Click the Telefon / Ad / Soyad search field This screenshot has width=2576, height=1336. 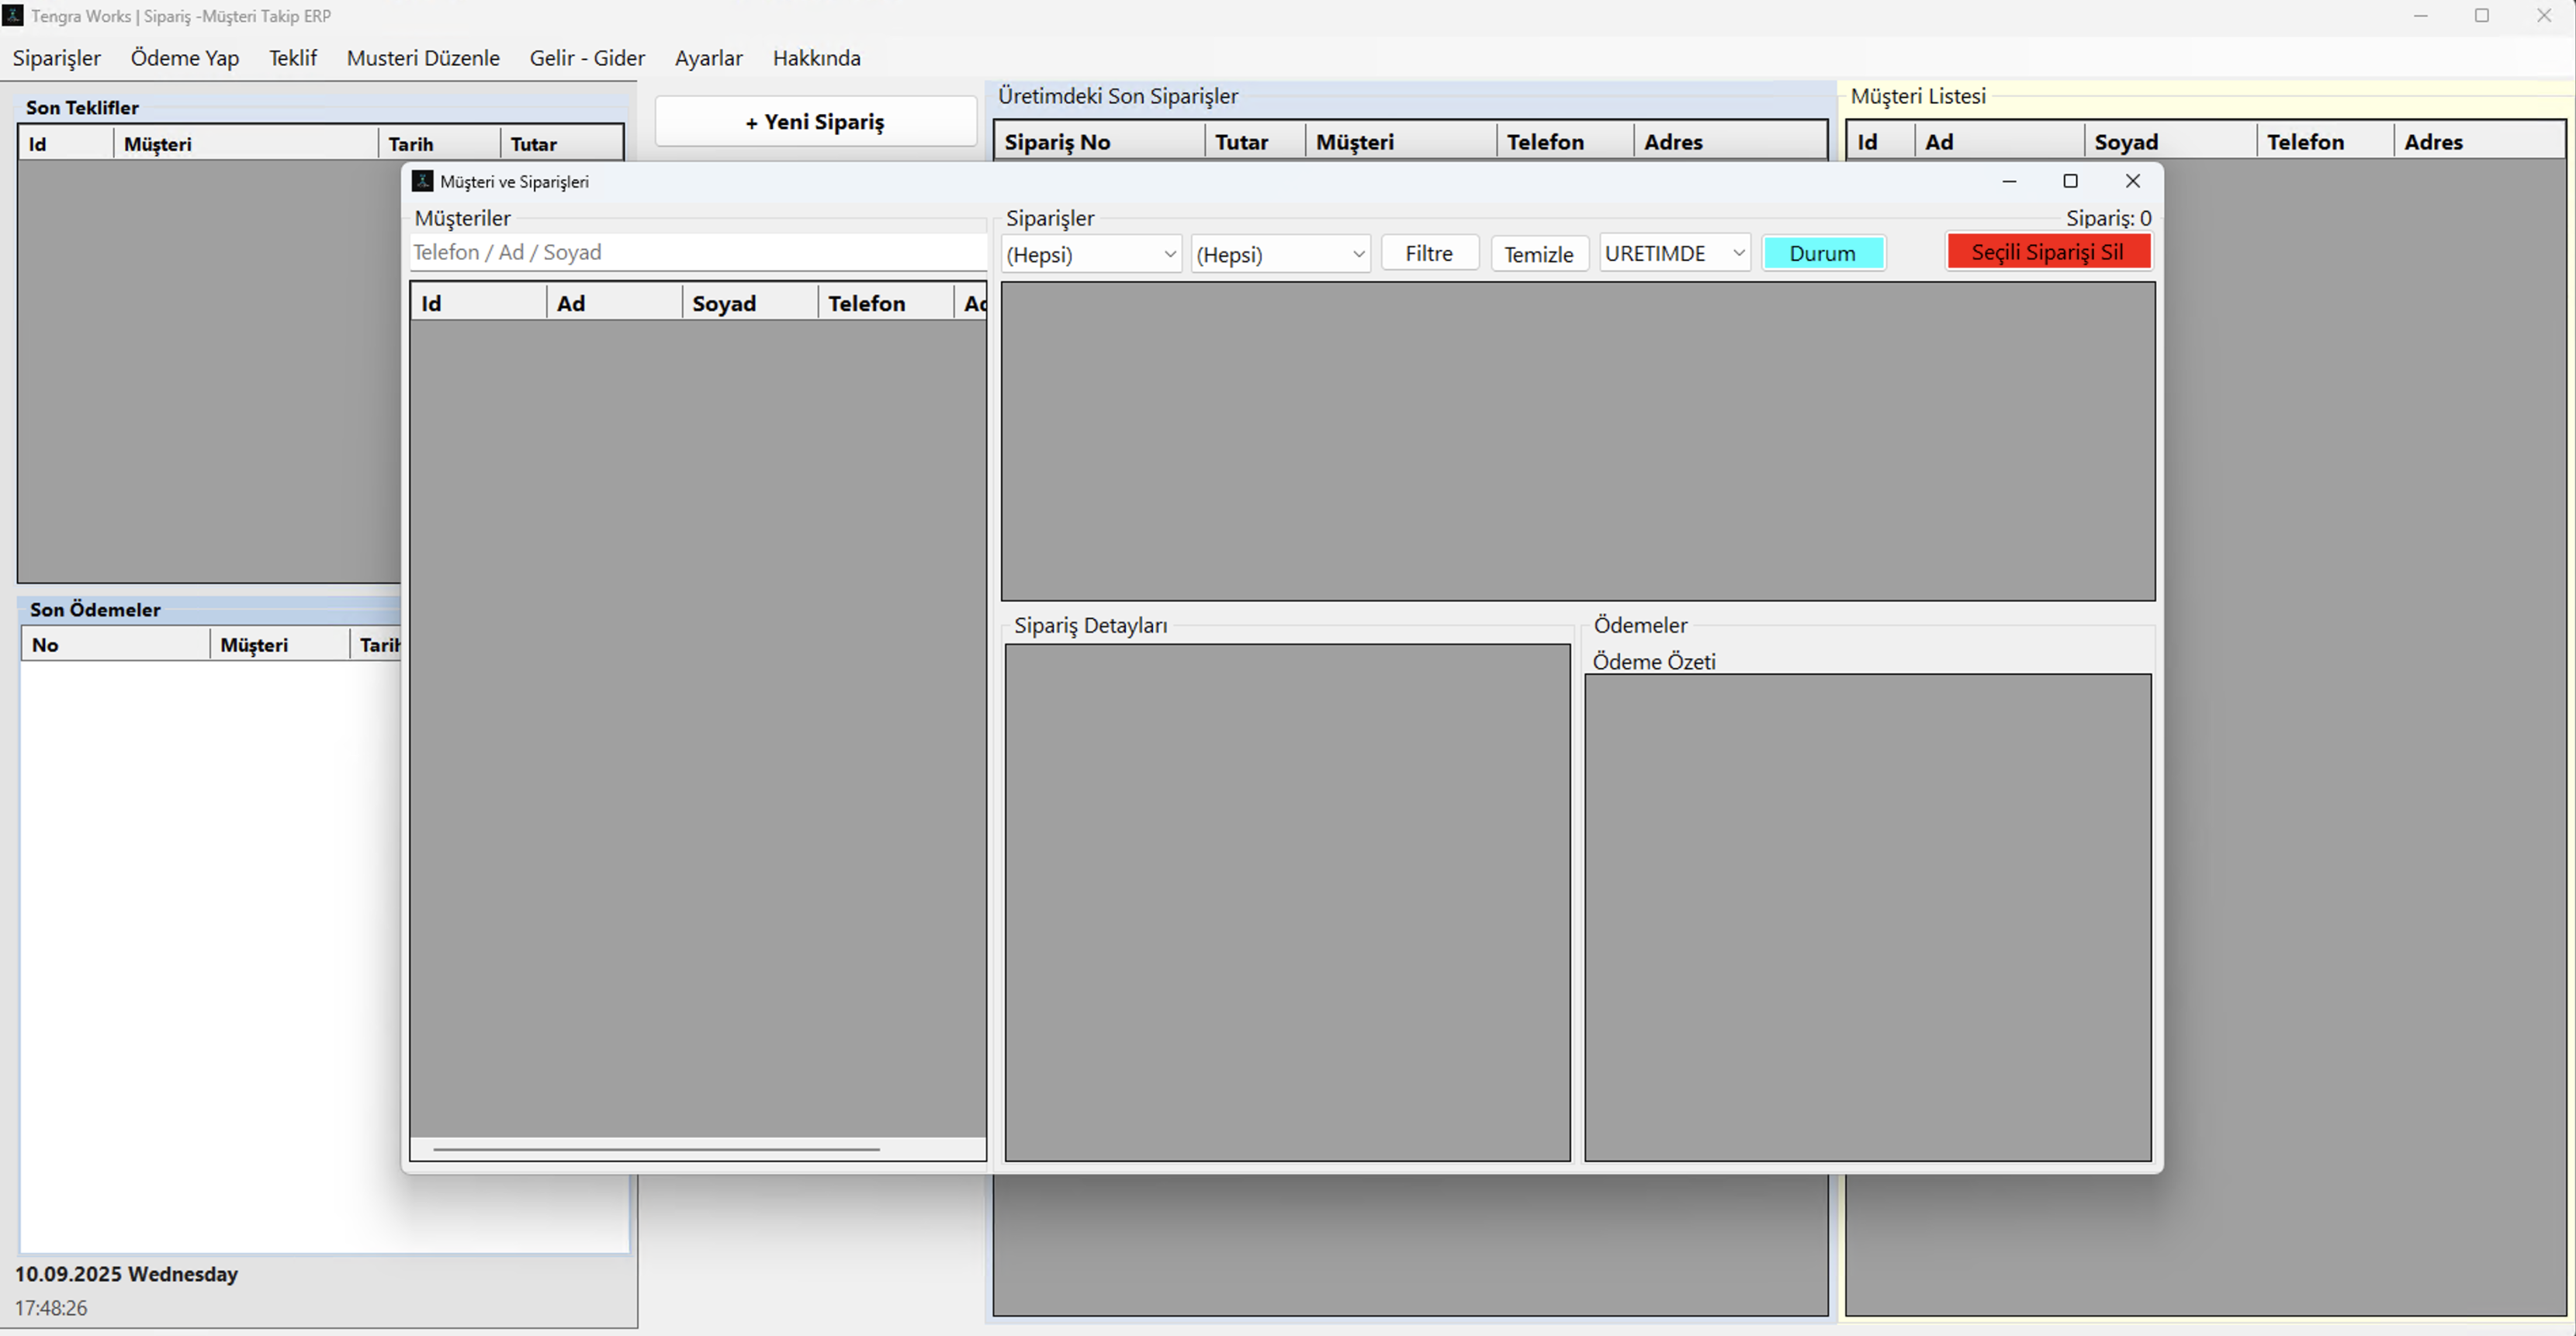pos(697,252)
